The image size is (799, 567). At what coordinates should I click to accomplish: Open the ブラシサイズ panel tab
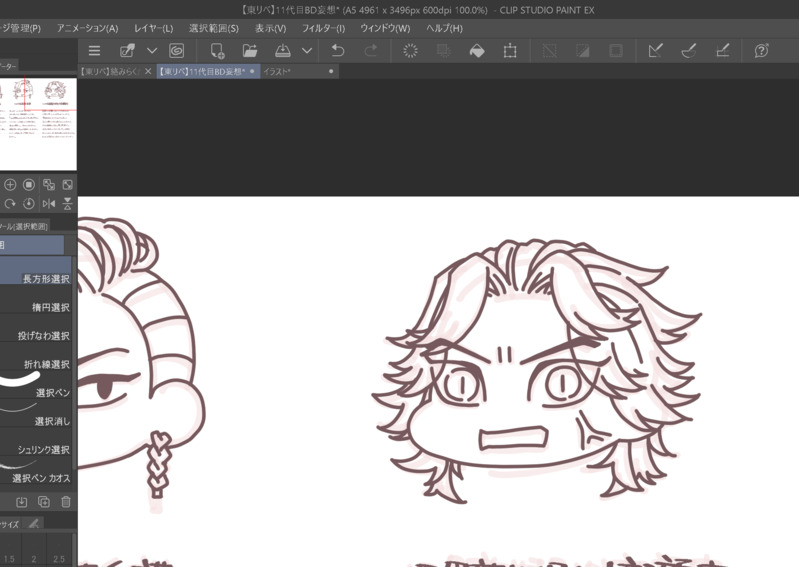[x=10, y=524]
